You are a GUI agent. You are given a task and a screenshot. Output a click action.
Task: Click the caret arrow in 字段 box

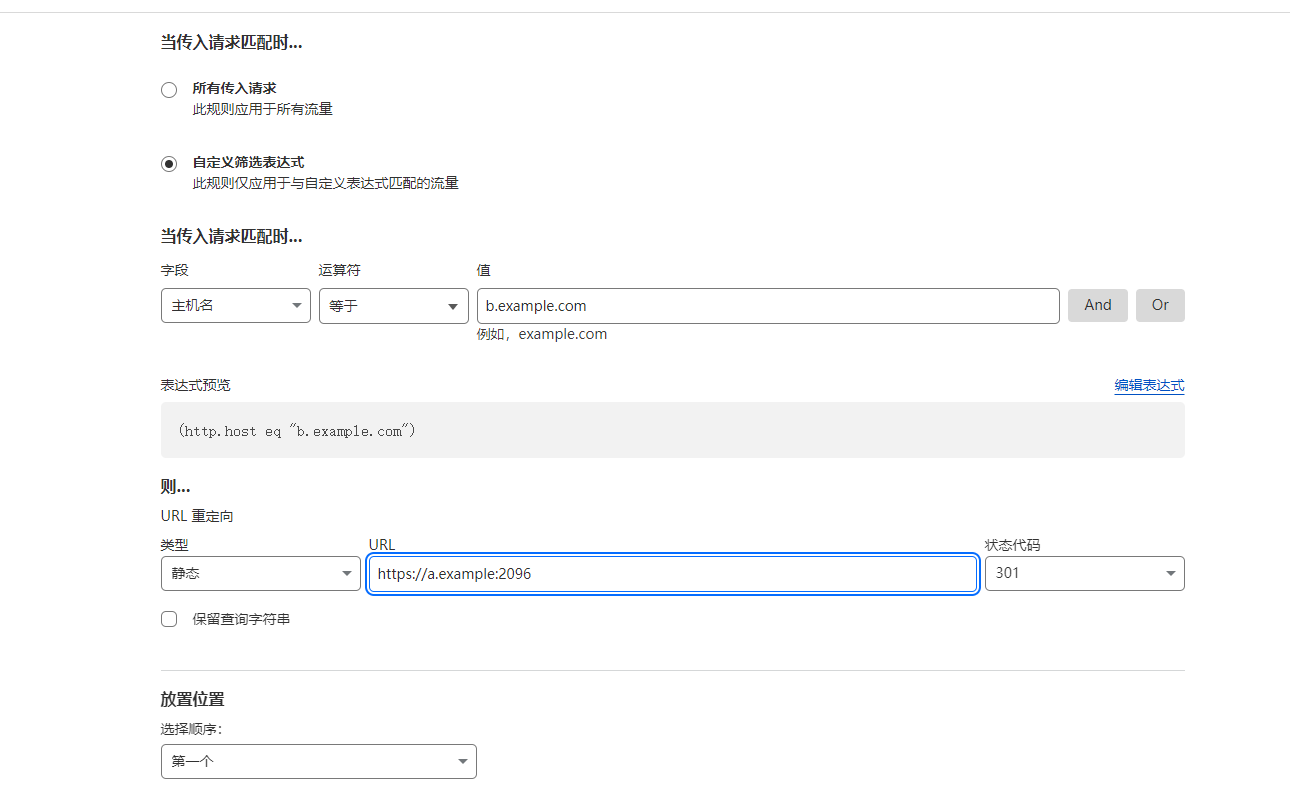pyautogui.click(x=297, y=306)
